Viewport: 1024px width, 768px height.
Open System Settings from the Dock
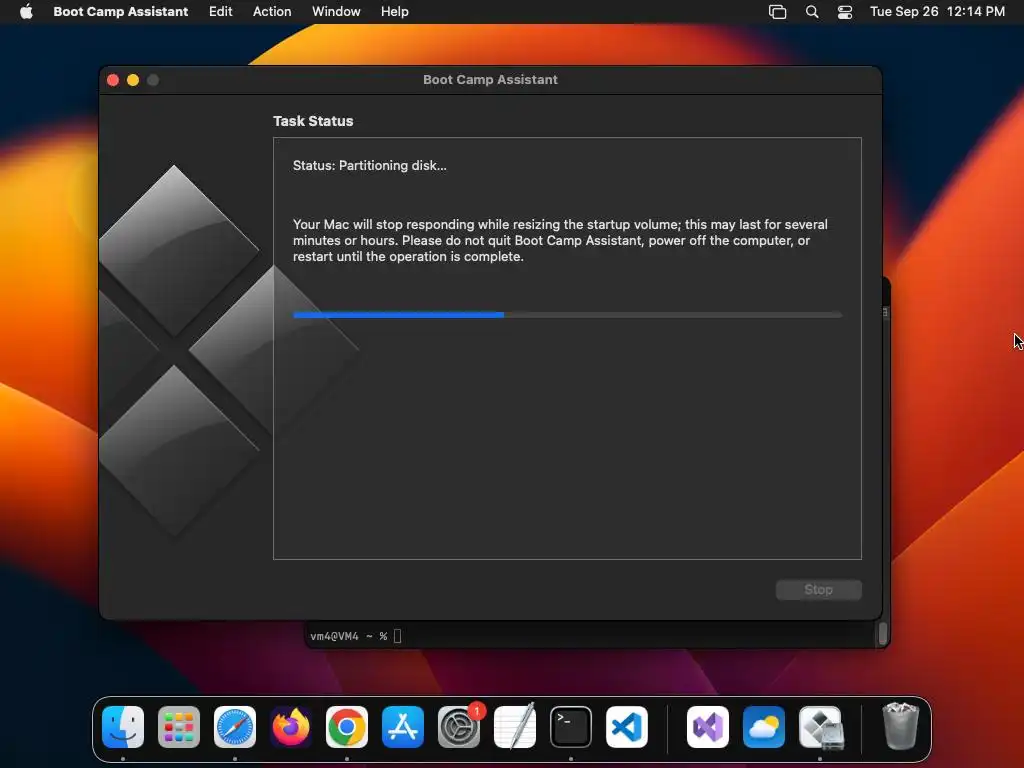458,727
